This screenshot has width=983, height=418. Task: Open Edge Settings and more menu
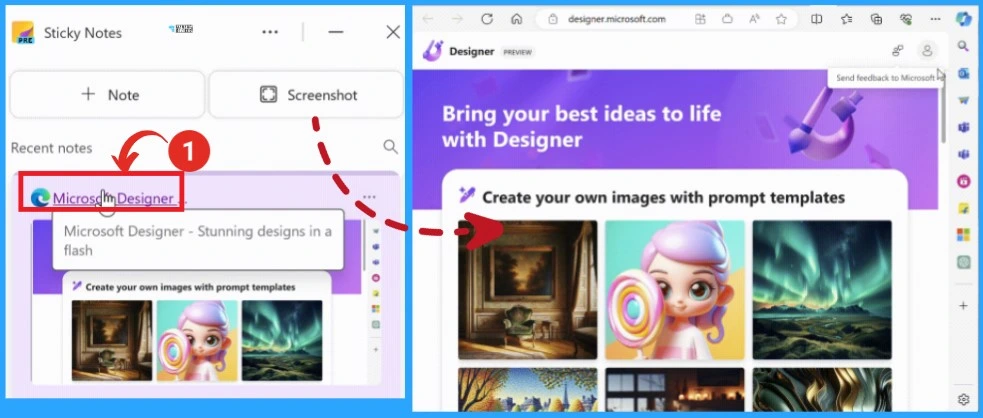point(936,19)
